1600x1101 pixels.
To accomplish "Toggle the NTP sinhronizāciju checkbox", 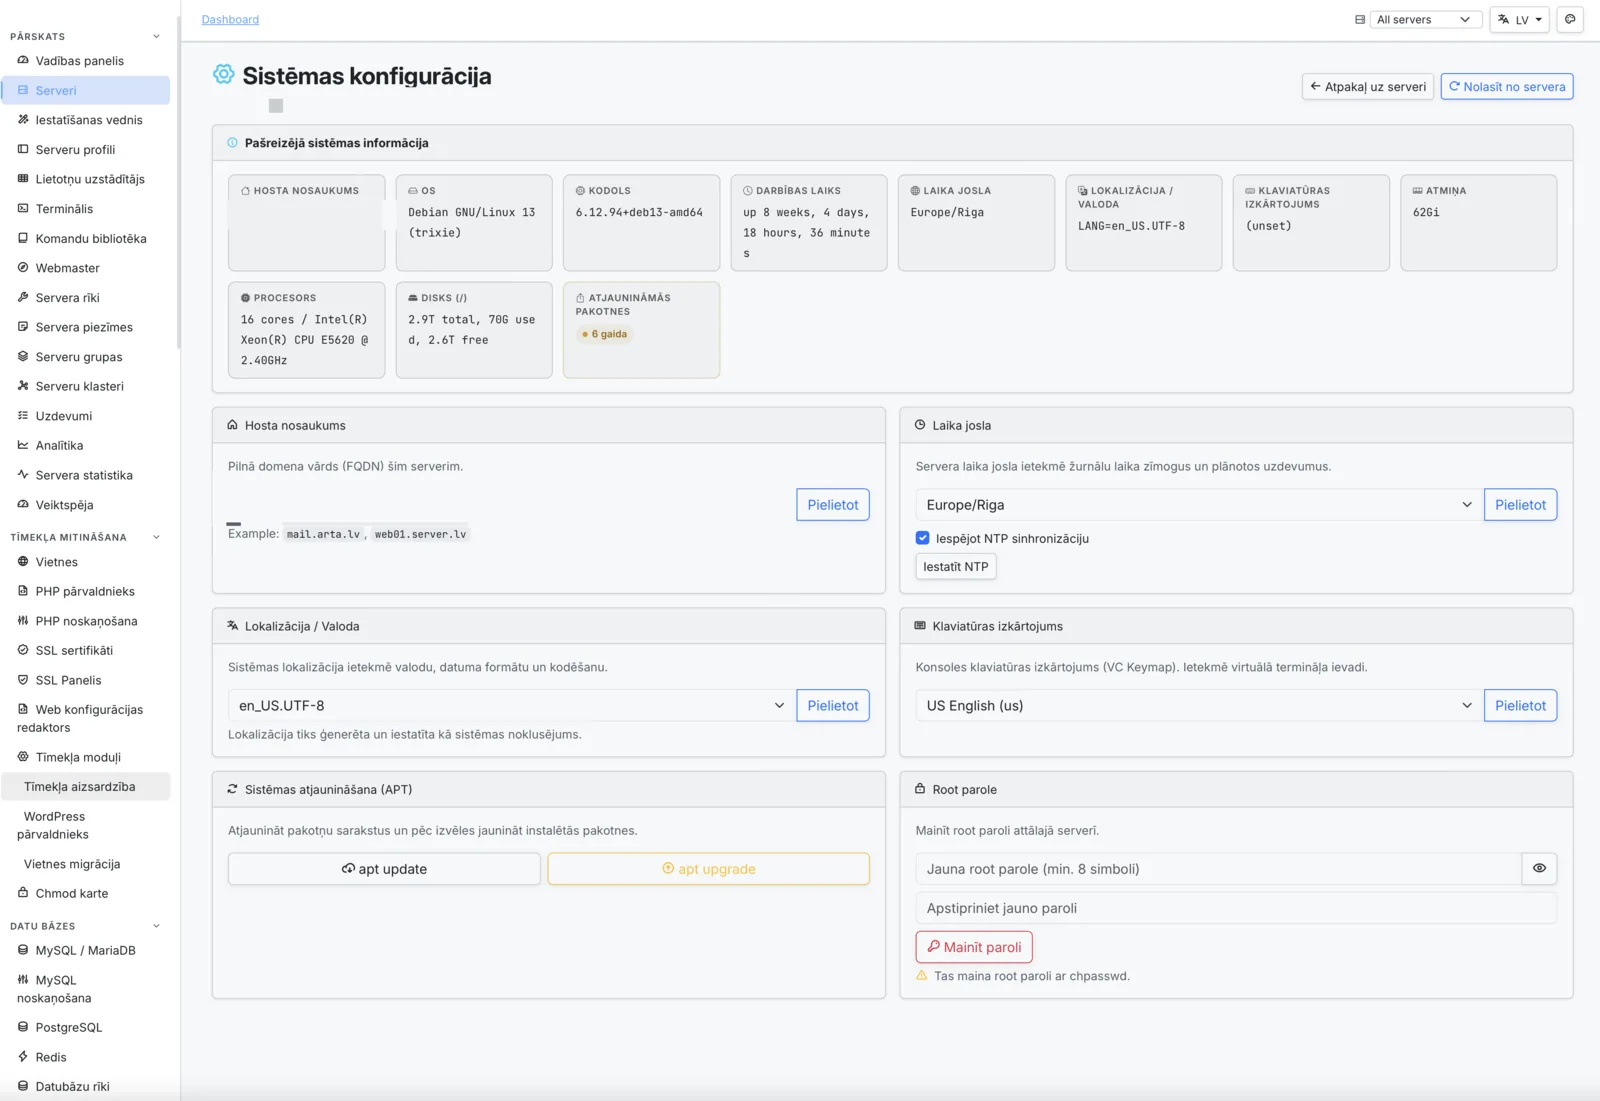I will [922, 538].
